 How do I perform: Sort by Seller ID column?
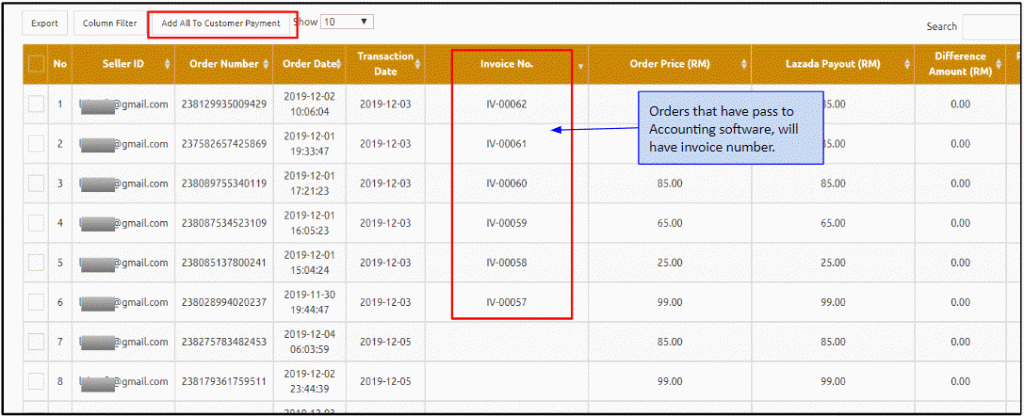(x=123, y=64)
